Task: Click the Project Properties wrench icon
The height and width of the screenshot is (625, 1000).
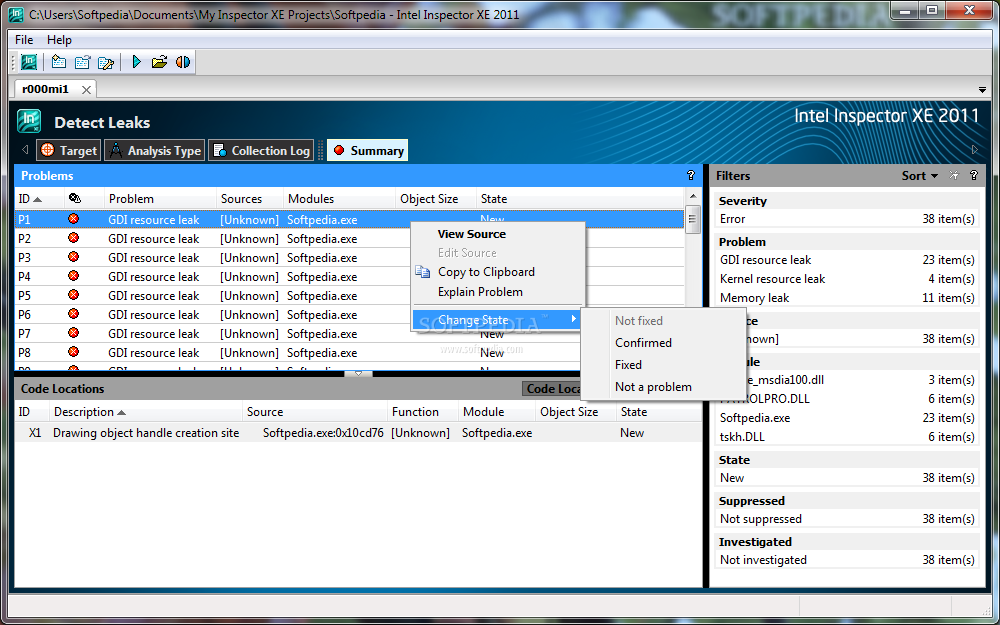Action: click(x=106, y=62)
